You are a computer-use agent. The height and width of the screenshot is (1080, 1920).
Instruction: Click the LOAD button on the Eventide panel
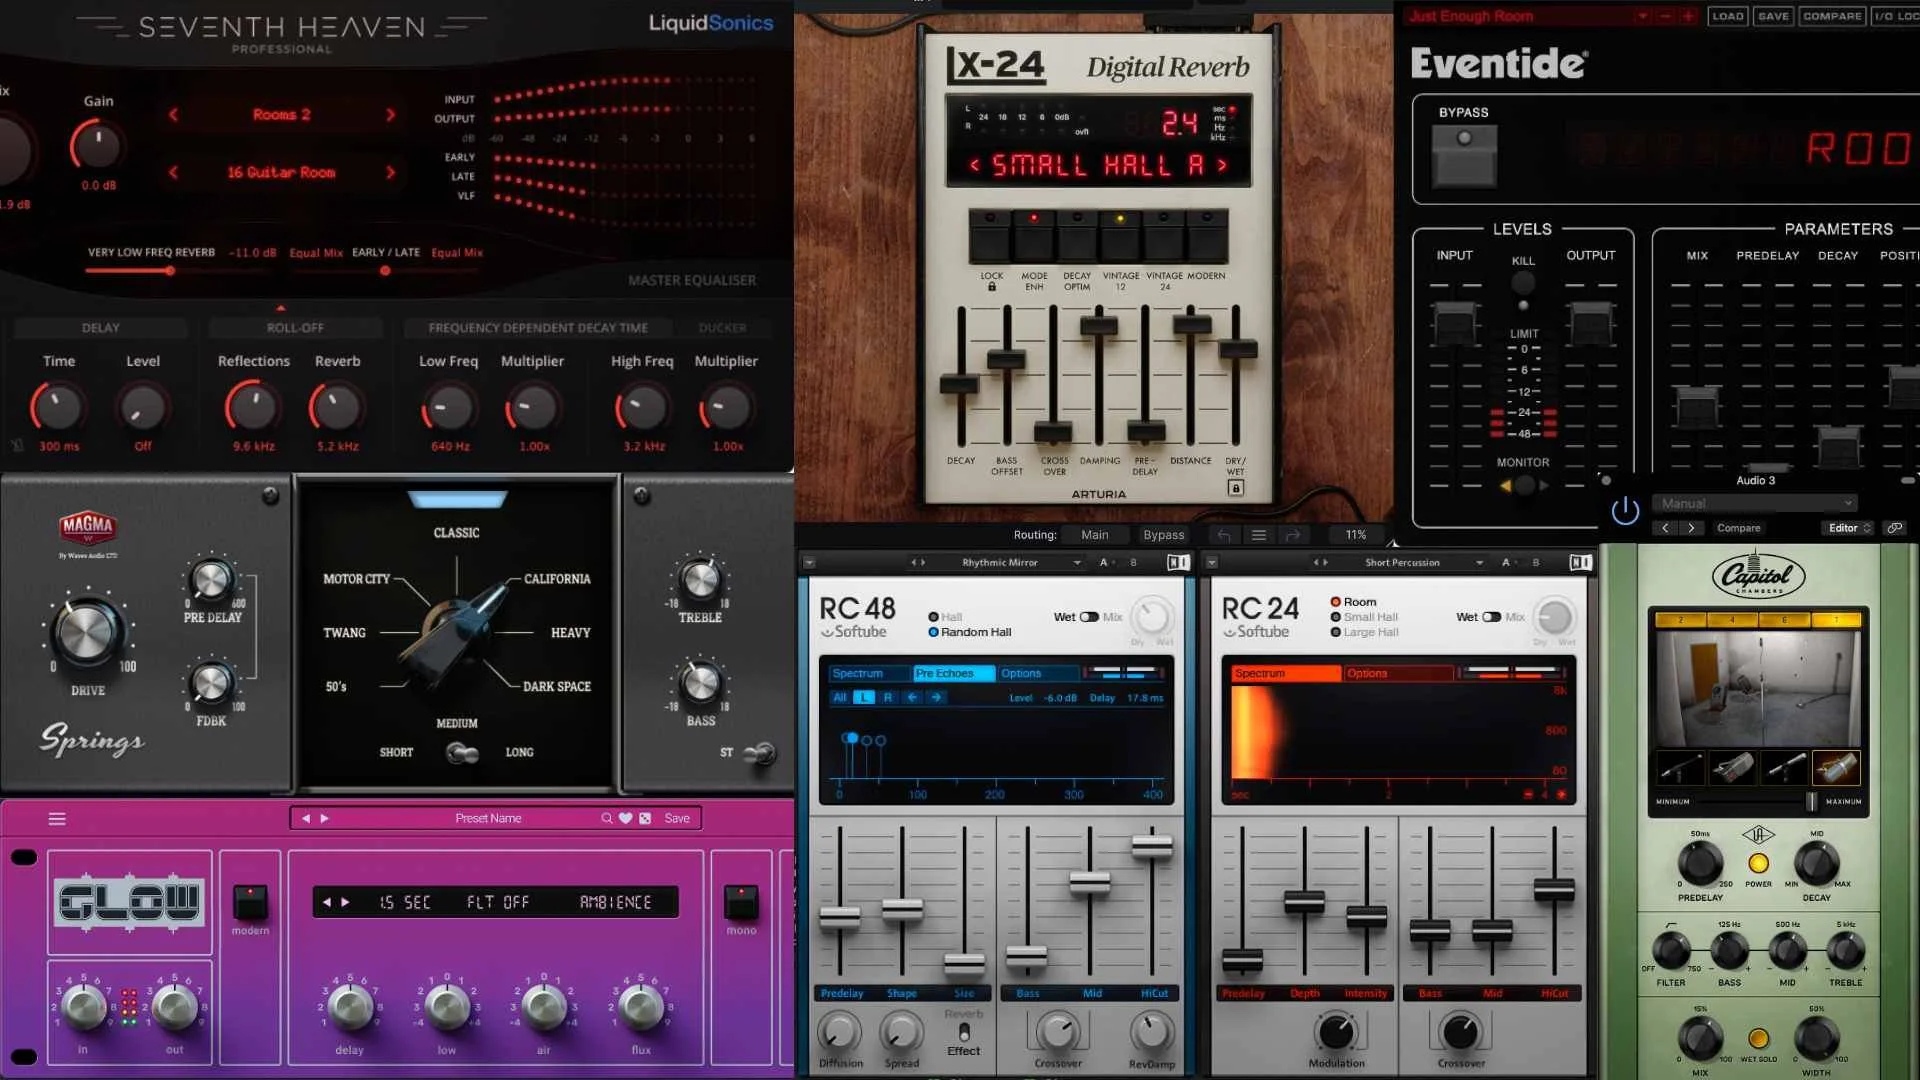1727,16
